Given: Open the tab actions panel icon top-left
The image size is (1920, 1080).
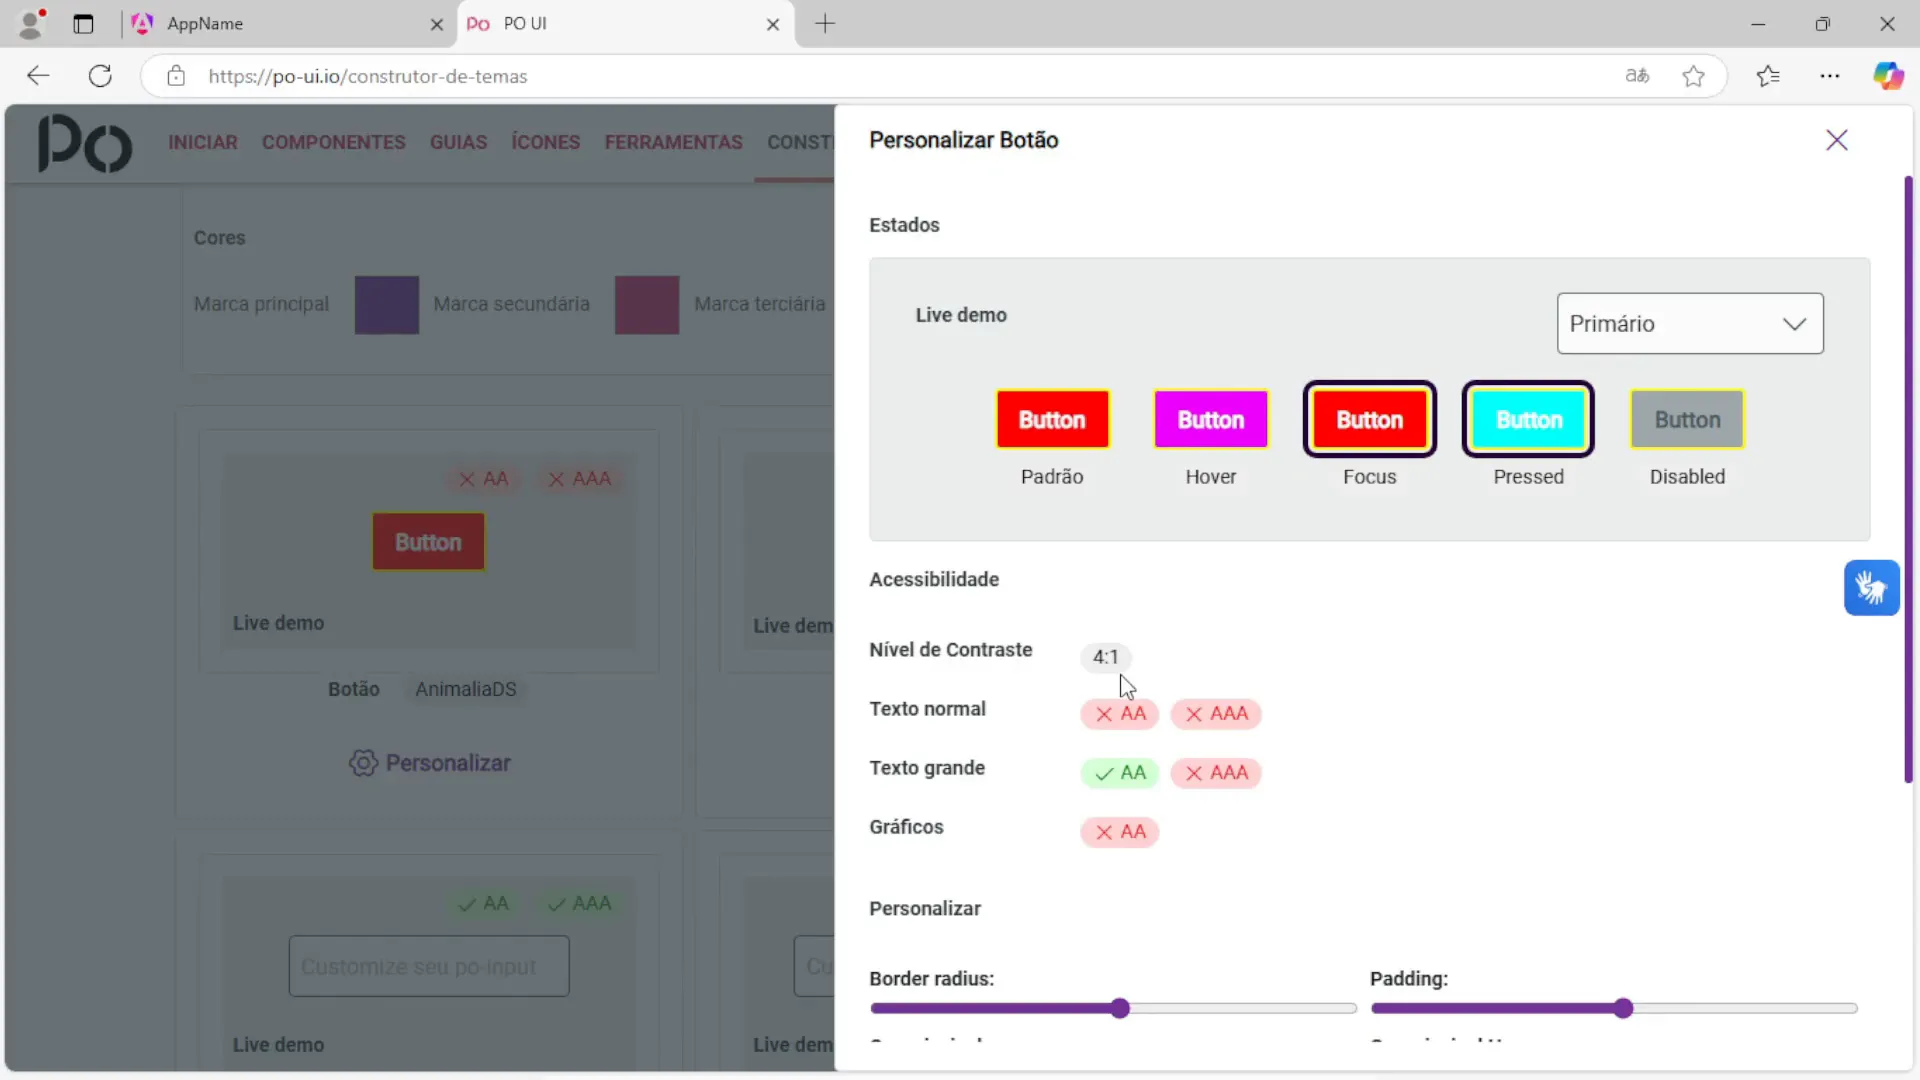Looking at the screenshot, I should [83, 24].
